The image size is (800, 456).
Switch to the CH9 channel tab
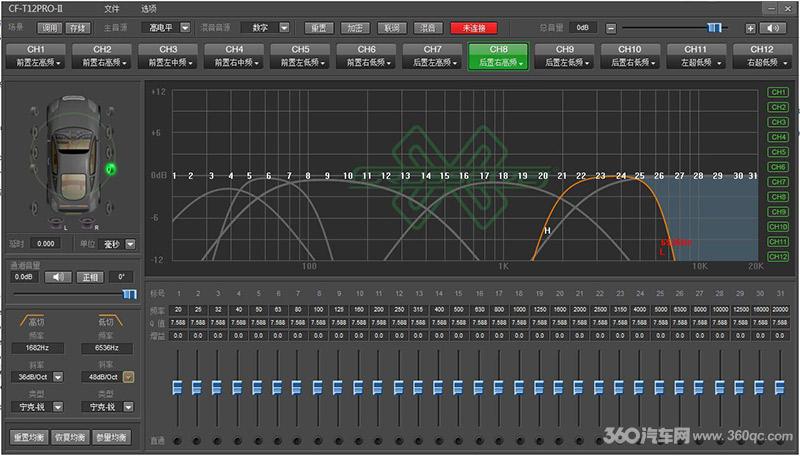564,49
